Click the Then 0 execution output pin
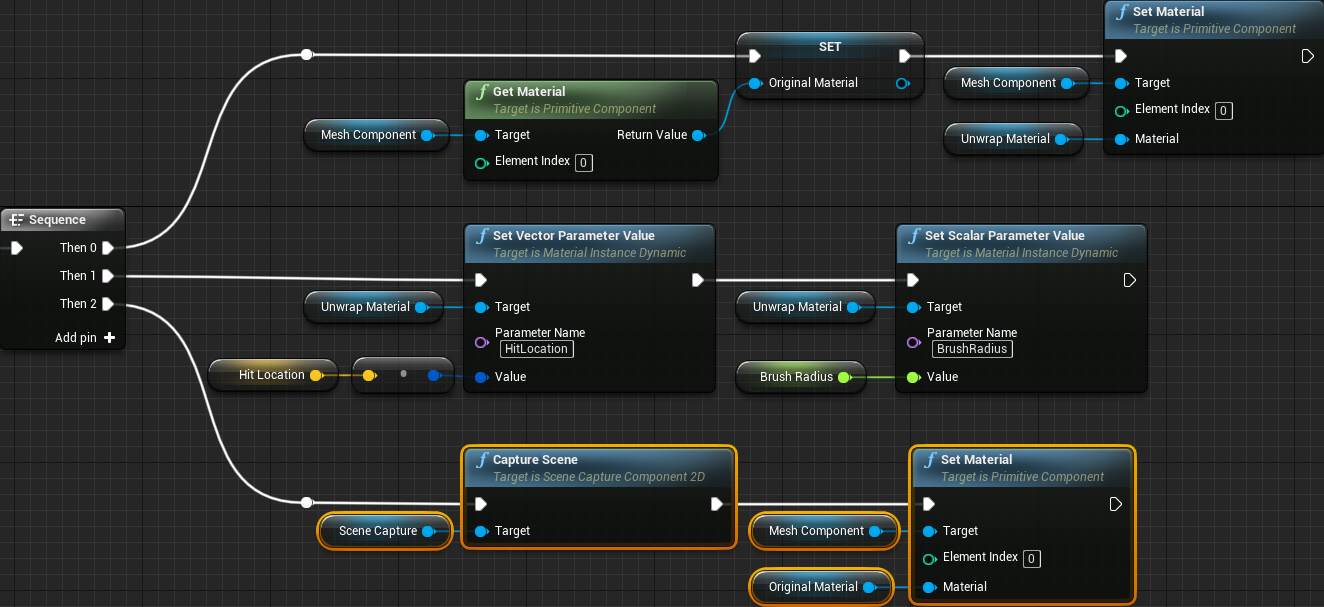 [107, 248]
